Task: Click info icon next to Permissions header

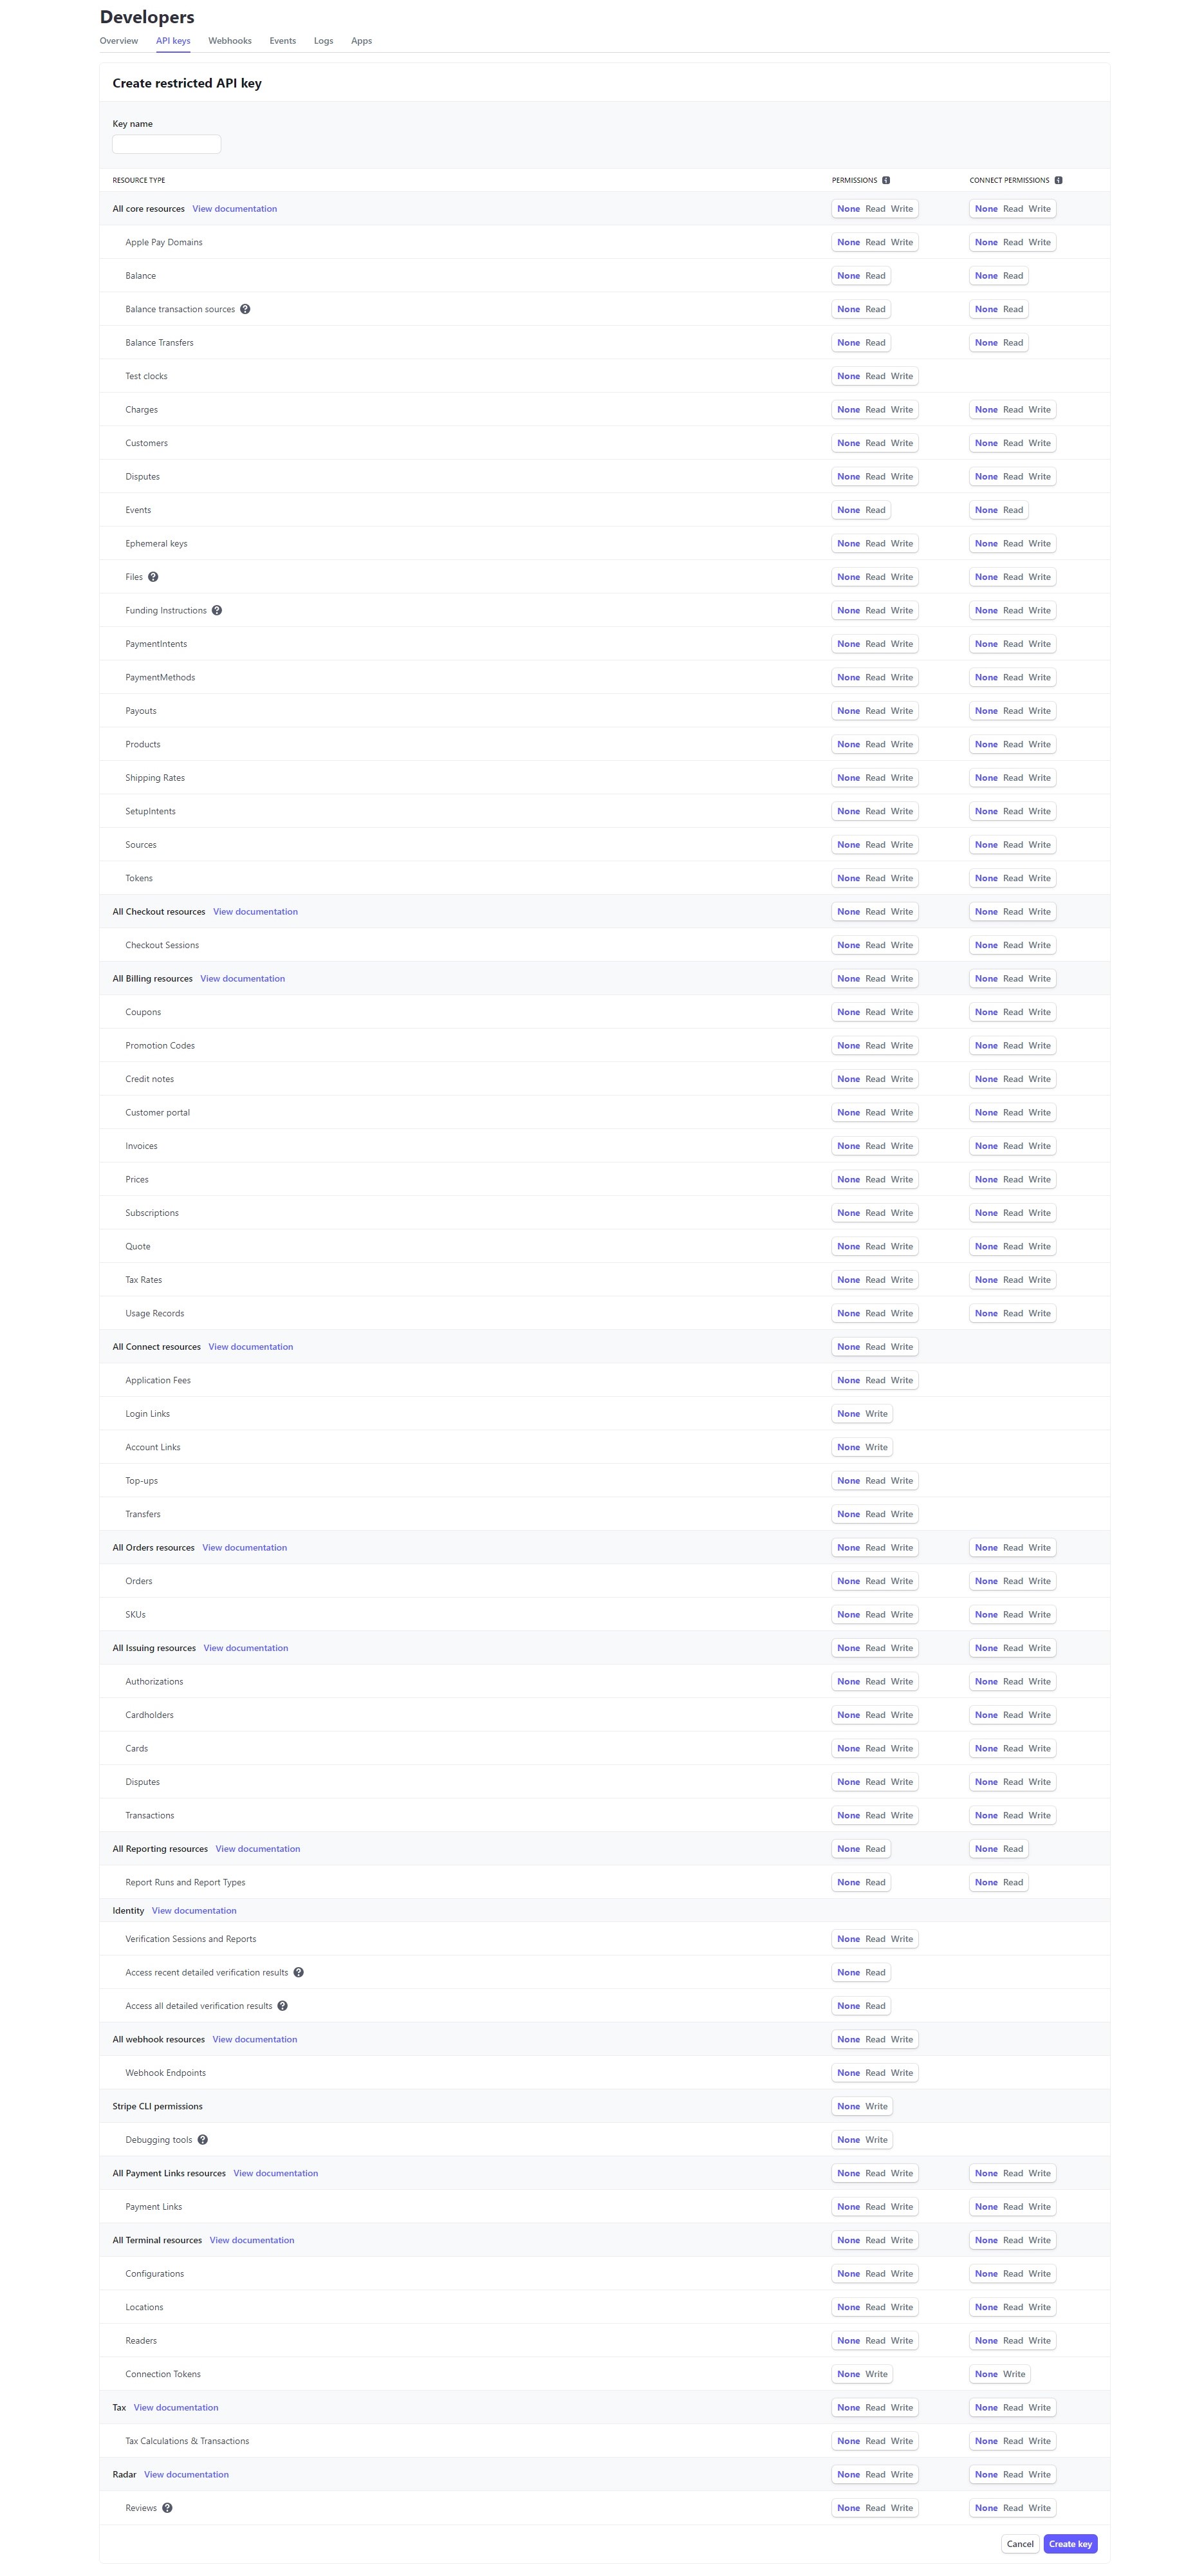Action: tap(886, 180)
